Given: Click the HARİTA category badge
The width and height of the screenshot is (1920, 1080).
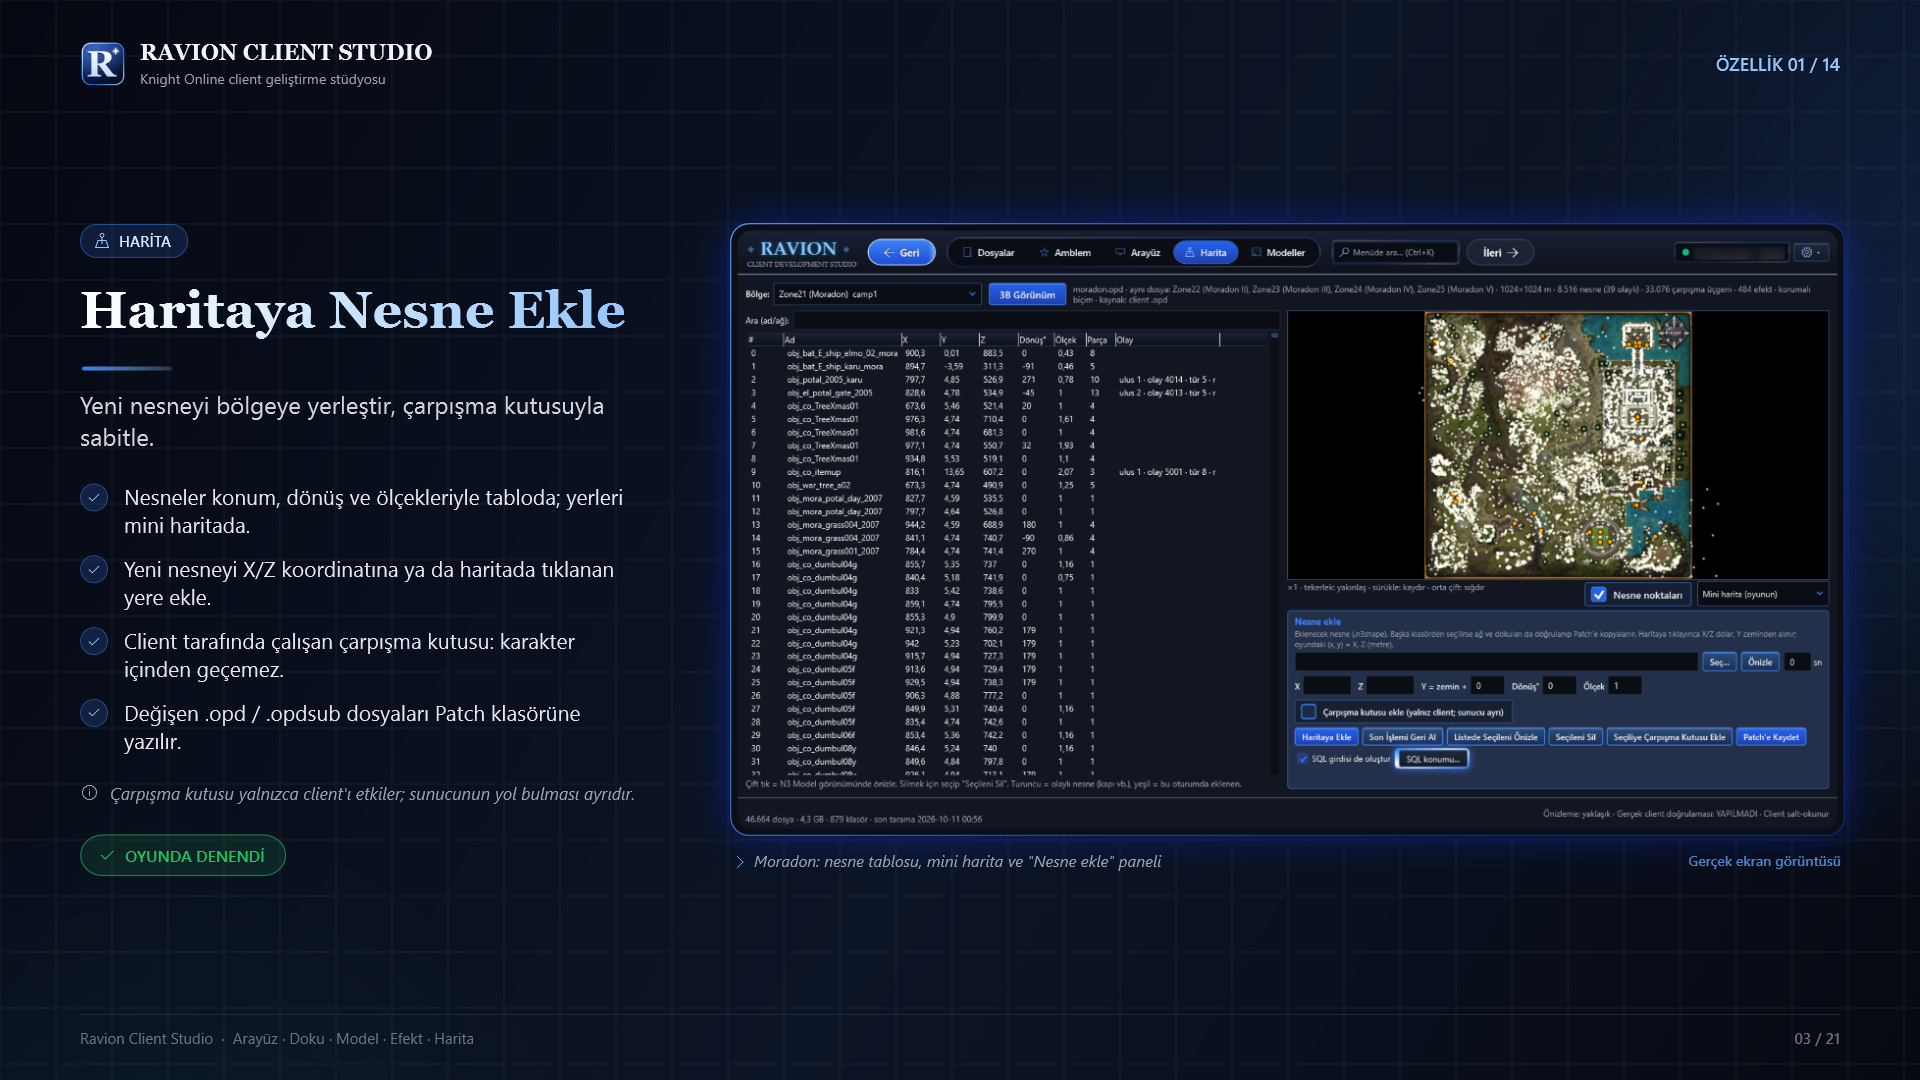Looking at the screenshot, I should click(134, 241).
